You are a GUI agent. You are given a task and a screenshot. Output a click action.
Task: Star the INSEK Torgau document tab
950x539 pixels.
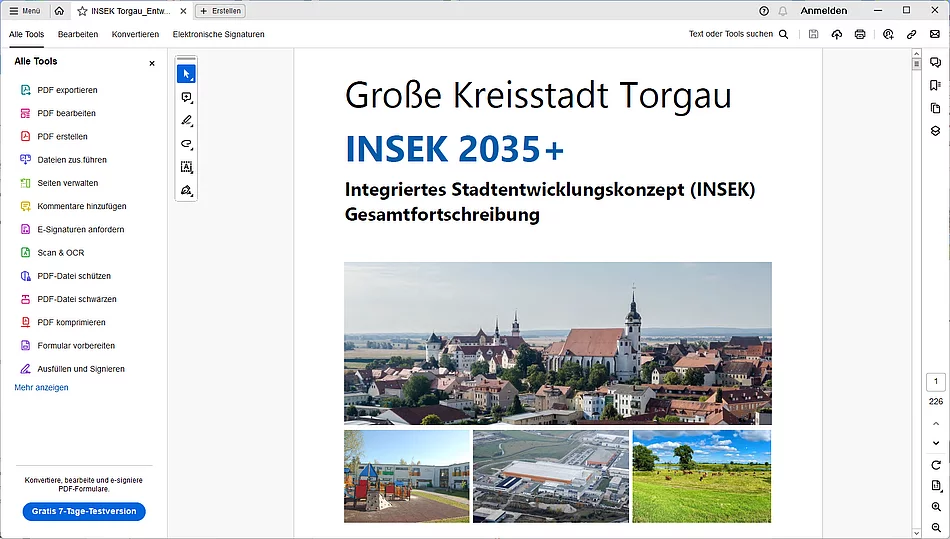tap(82, 11)
